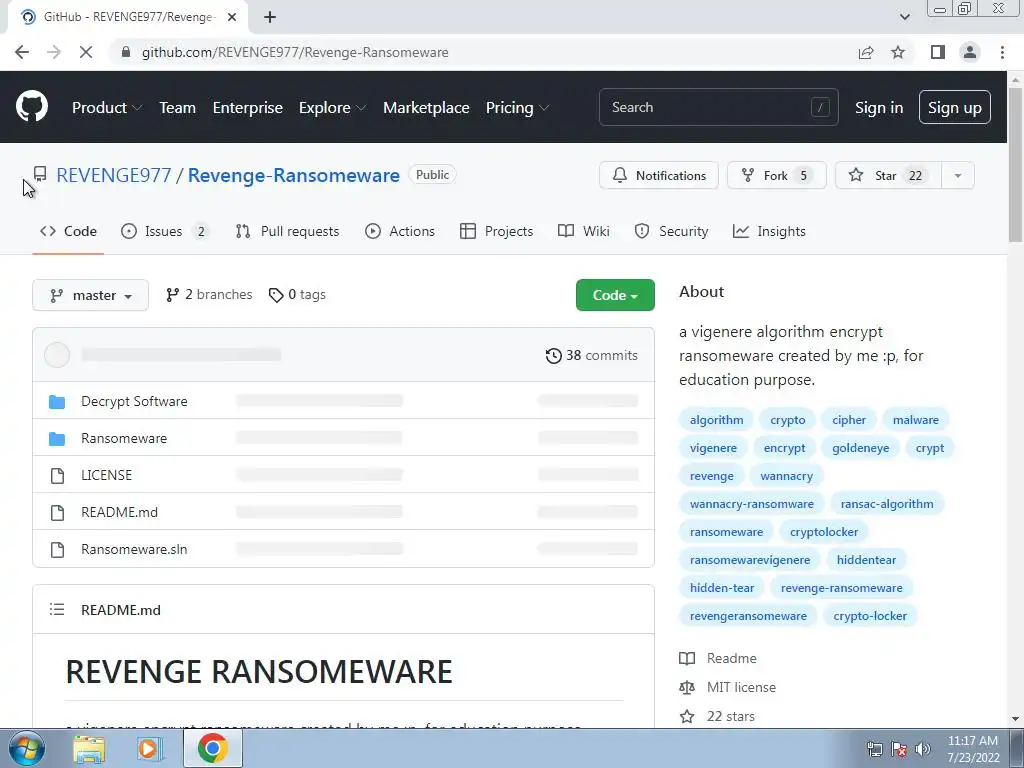
Task: Close the GitHub browser tab
Action: 232,17
